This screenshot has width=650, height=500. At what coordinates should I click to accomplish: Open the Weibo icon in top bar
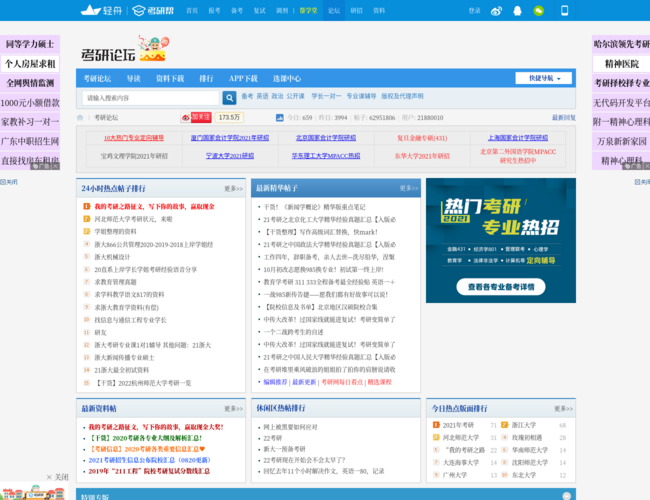click(496, 11)
